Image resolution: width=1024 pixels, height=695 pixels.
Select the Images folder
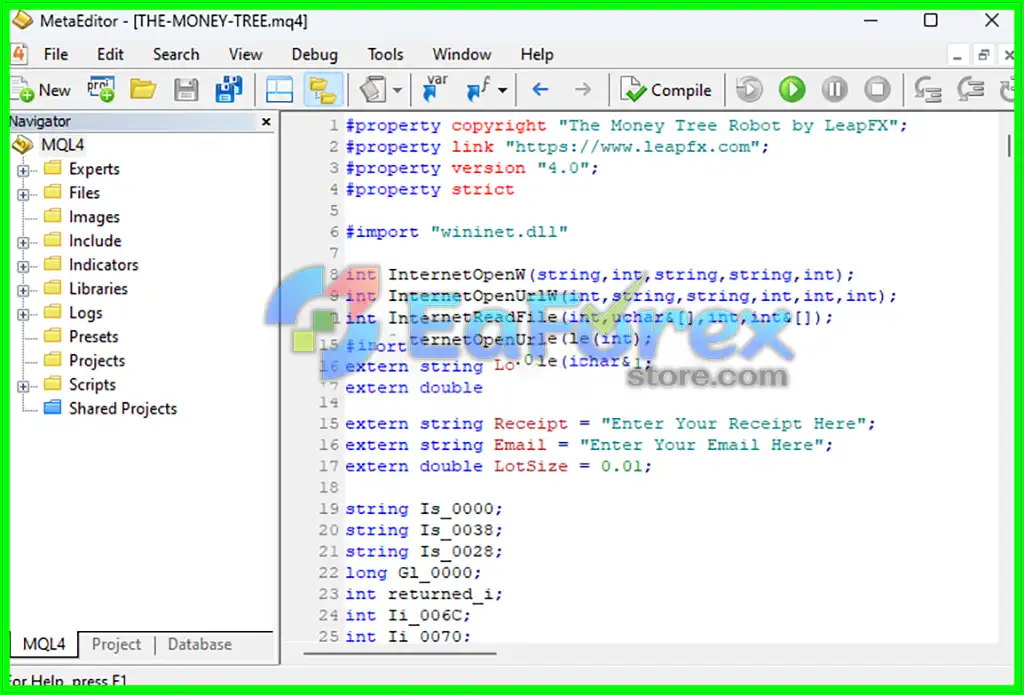point(94,217)
